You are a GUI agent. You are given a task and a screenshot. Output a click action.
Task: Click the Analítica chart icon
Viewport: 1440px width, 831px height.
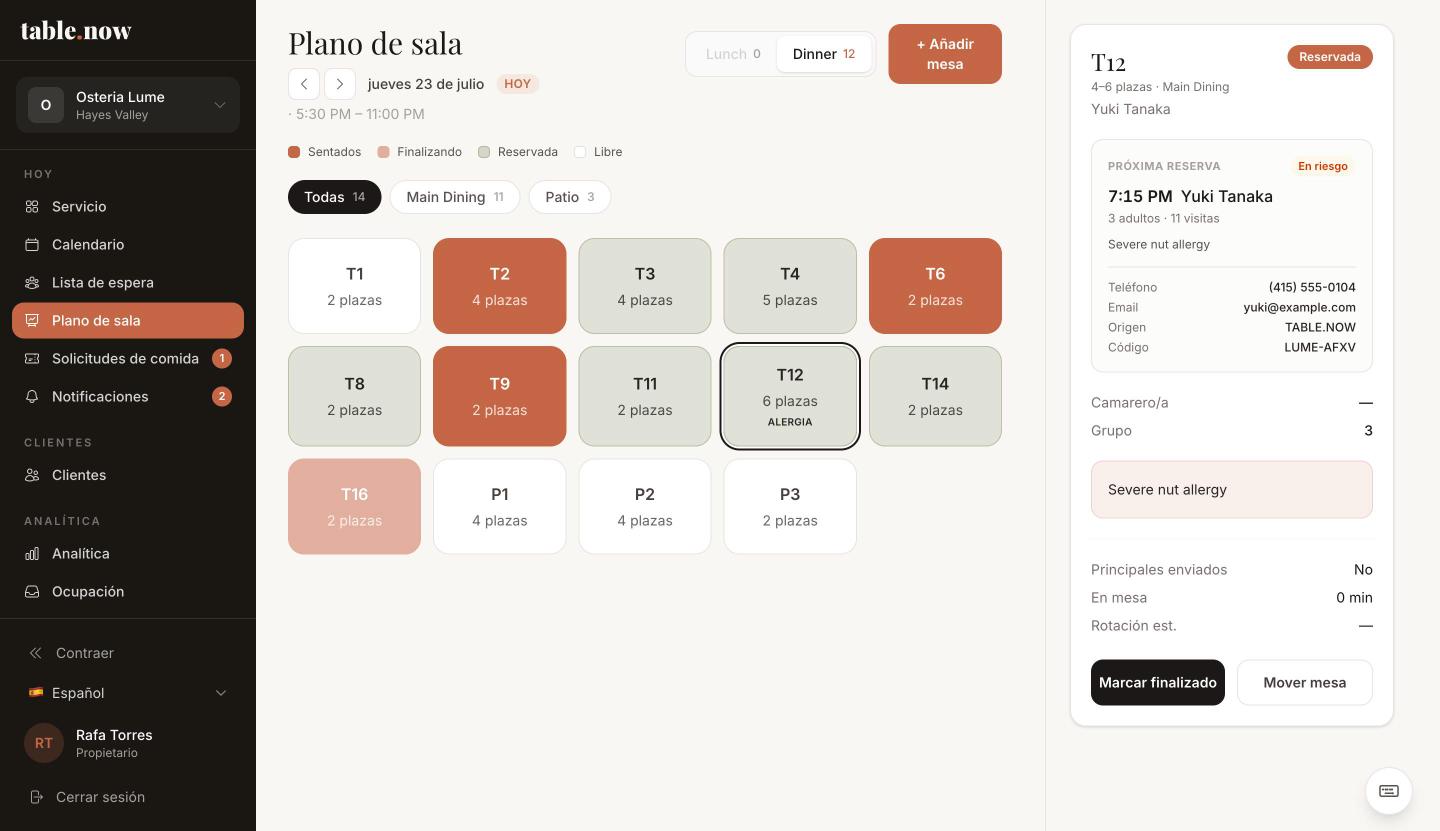32,554
